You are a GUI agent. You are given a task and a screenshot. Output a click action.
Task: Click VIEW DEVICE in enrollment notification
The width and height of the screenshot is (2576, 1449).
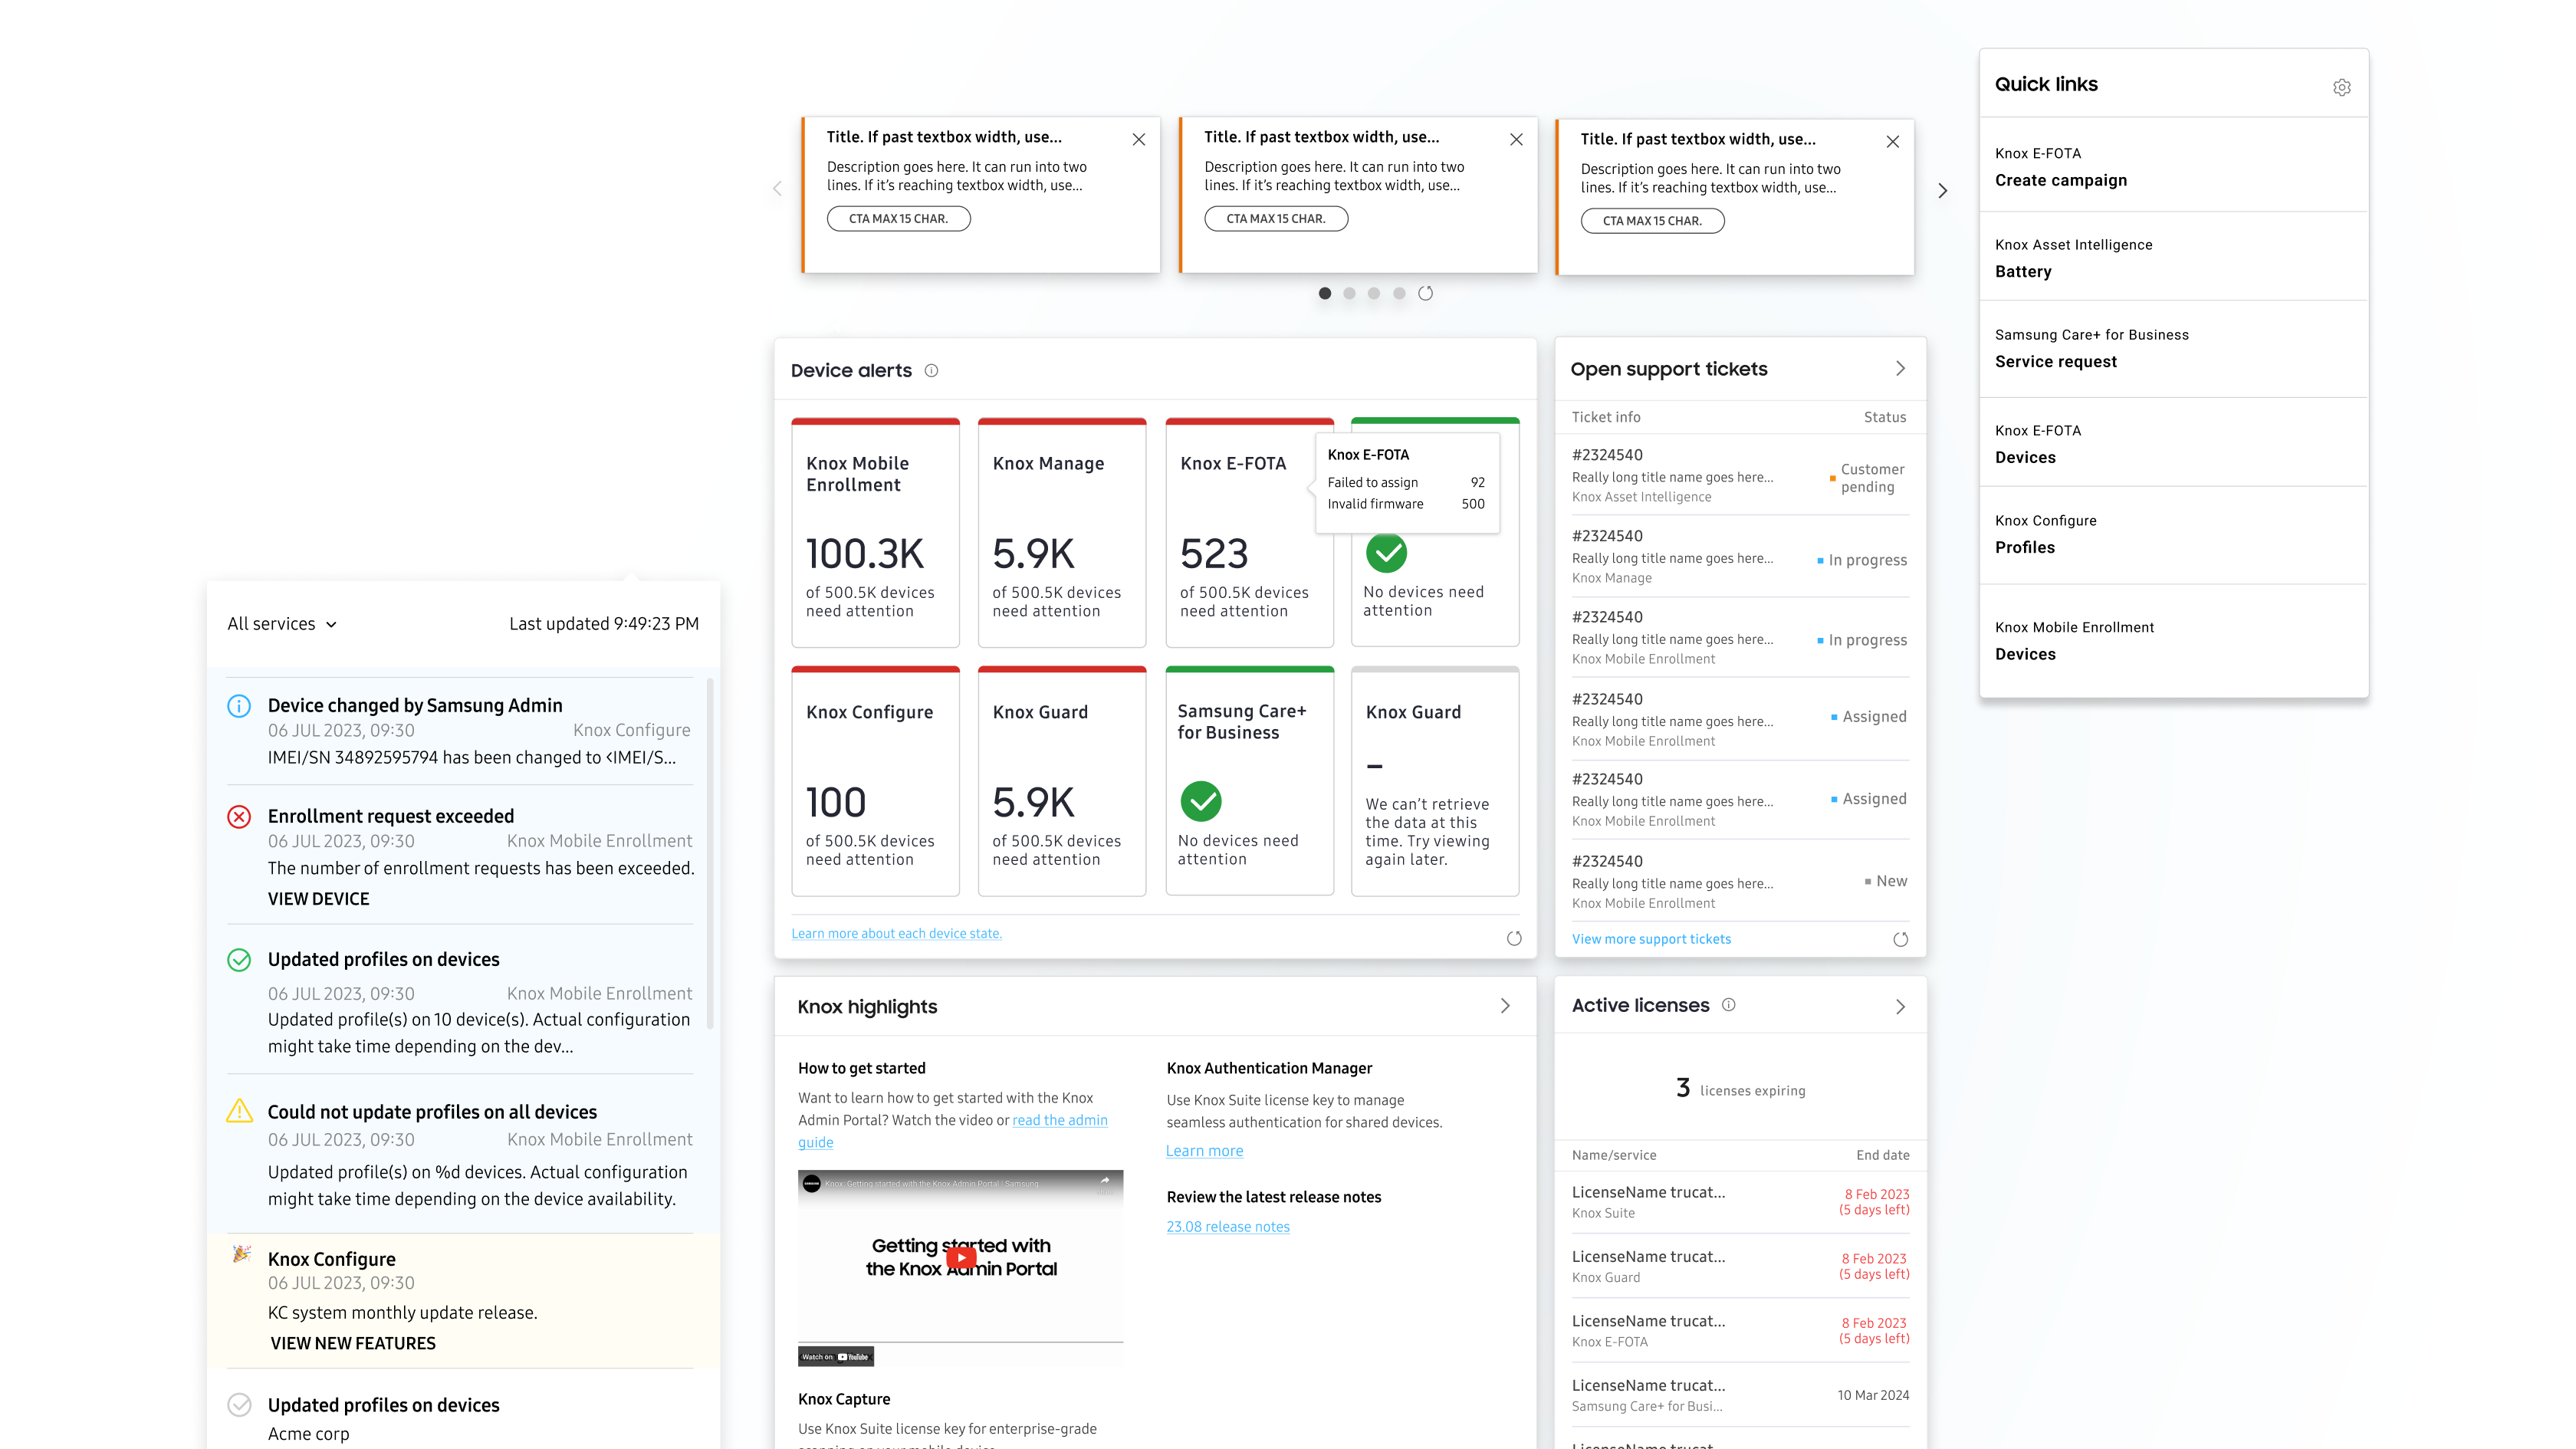(318, 899)
